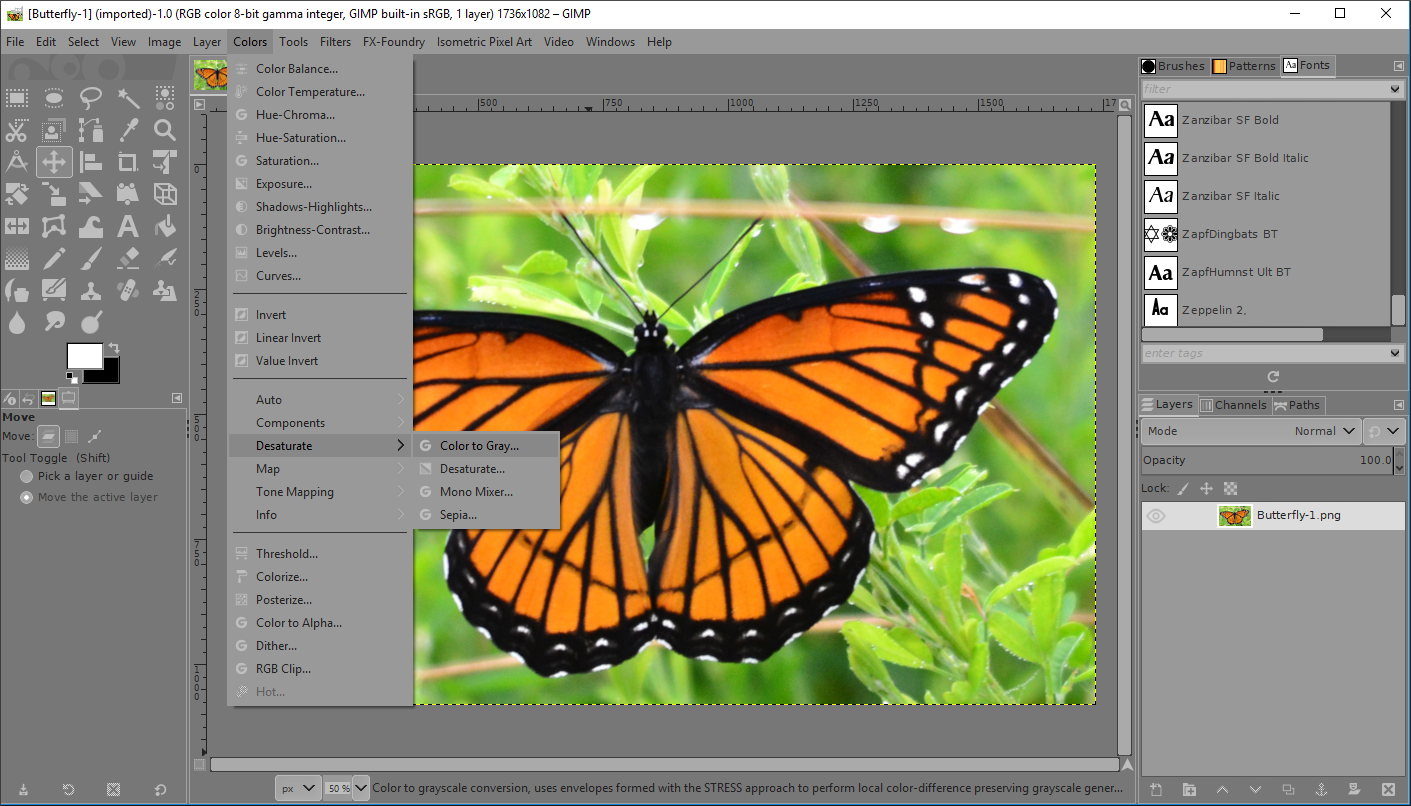Image resolution: width=1411 pixels, height=806 pixels.
Task: Refresh the font list
Action: [x=1272, y=376]
